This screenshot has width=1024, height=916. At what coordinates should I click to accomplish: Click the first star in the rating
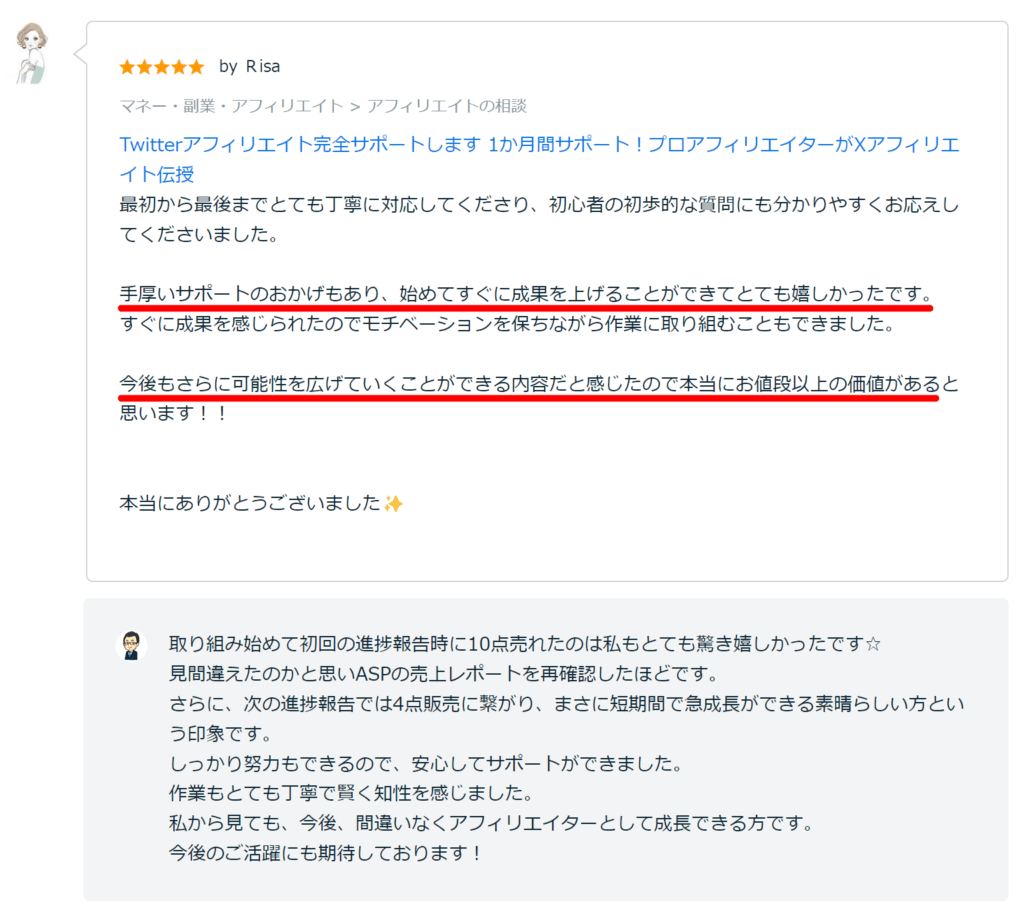127,67
